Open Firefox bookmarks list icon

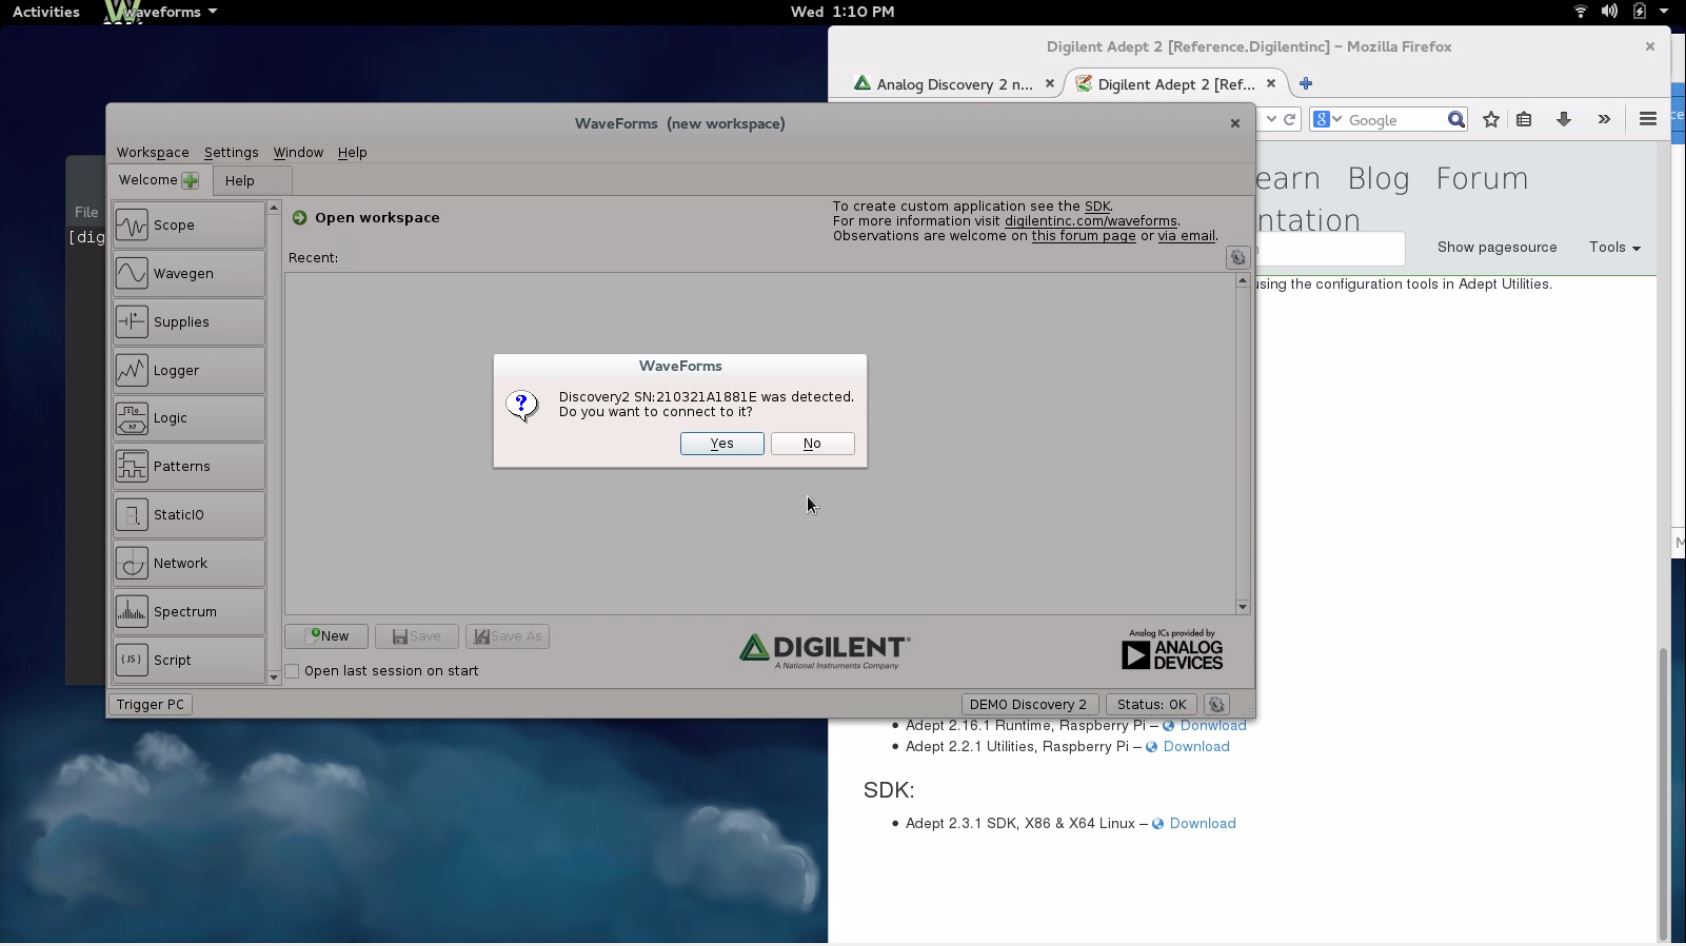(x=1524, y=120)
